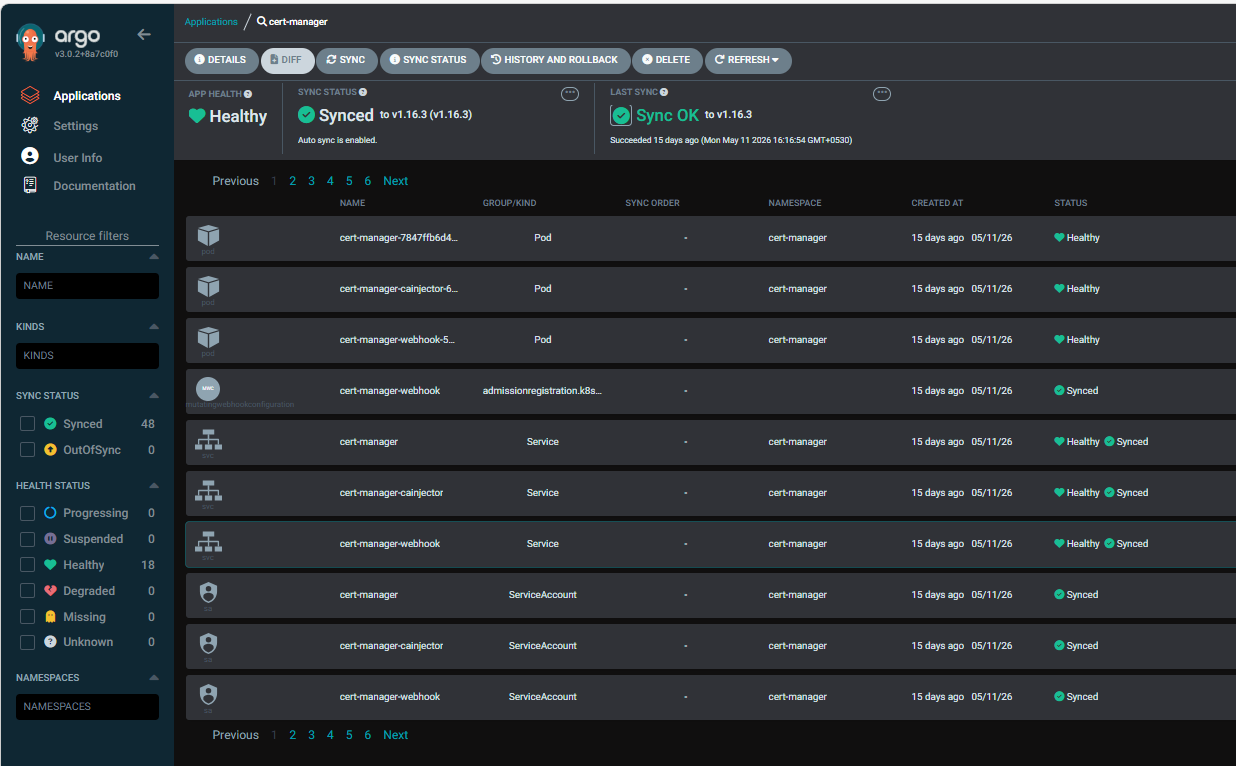Open Settings in the sidebar

pyautogui.click(x=76, y=126)
